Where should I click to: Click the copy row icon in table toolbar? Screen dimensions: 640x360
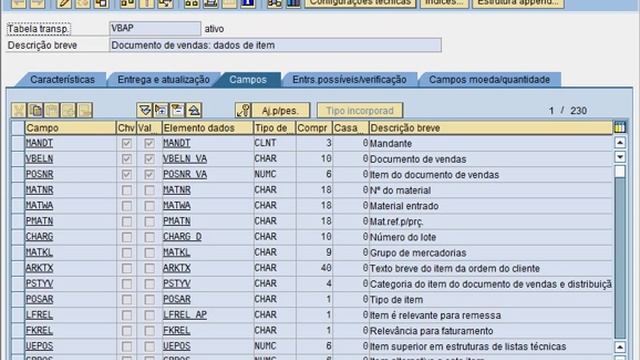(x=36, y=110)
